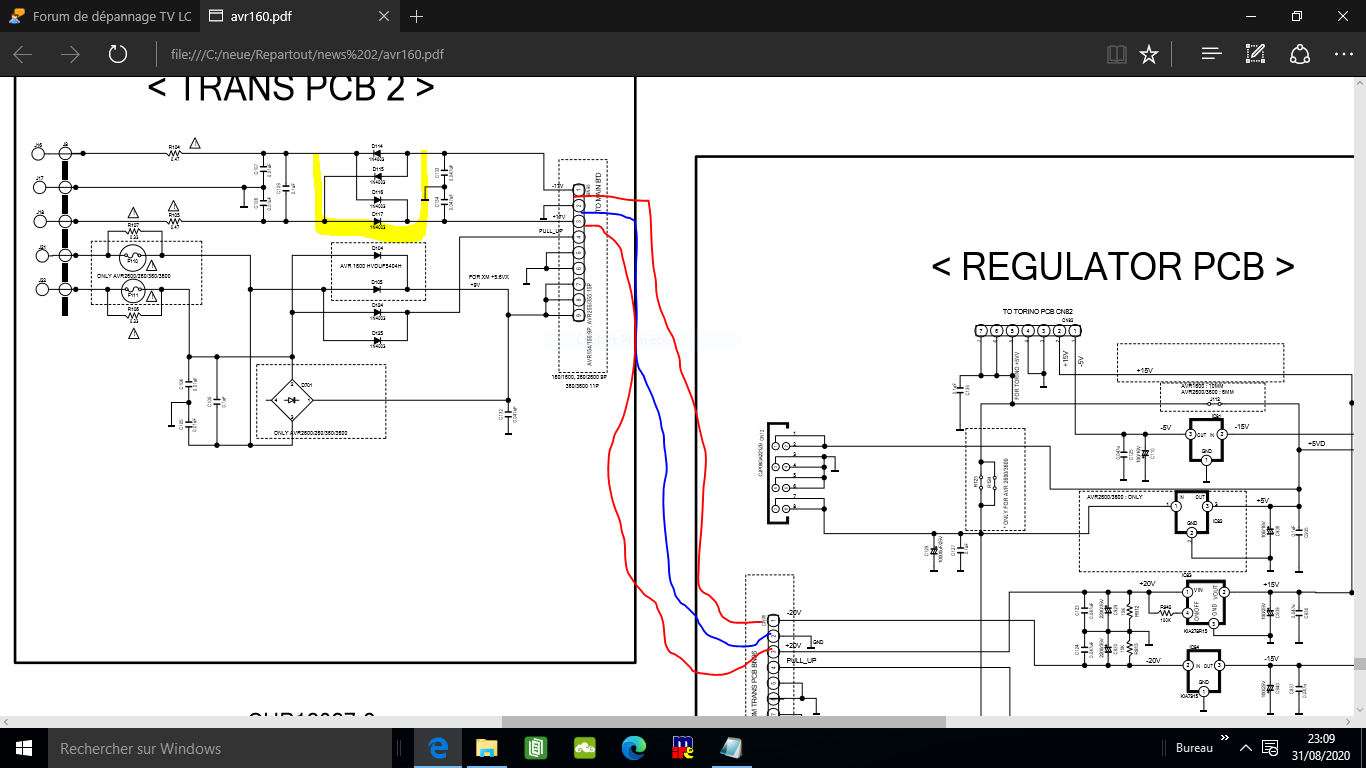
Task: Add this page to favorites star
Action: point(1149,54)
